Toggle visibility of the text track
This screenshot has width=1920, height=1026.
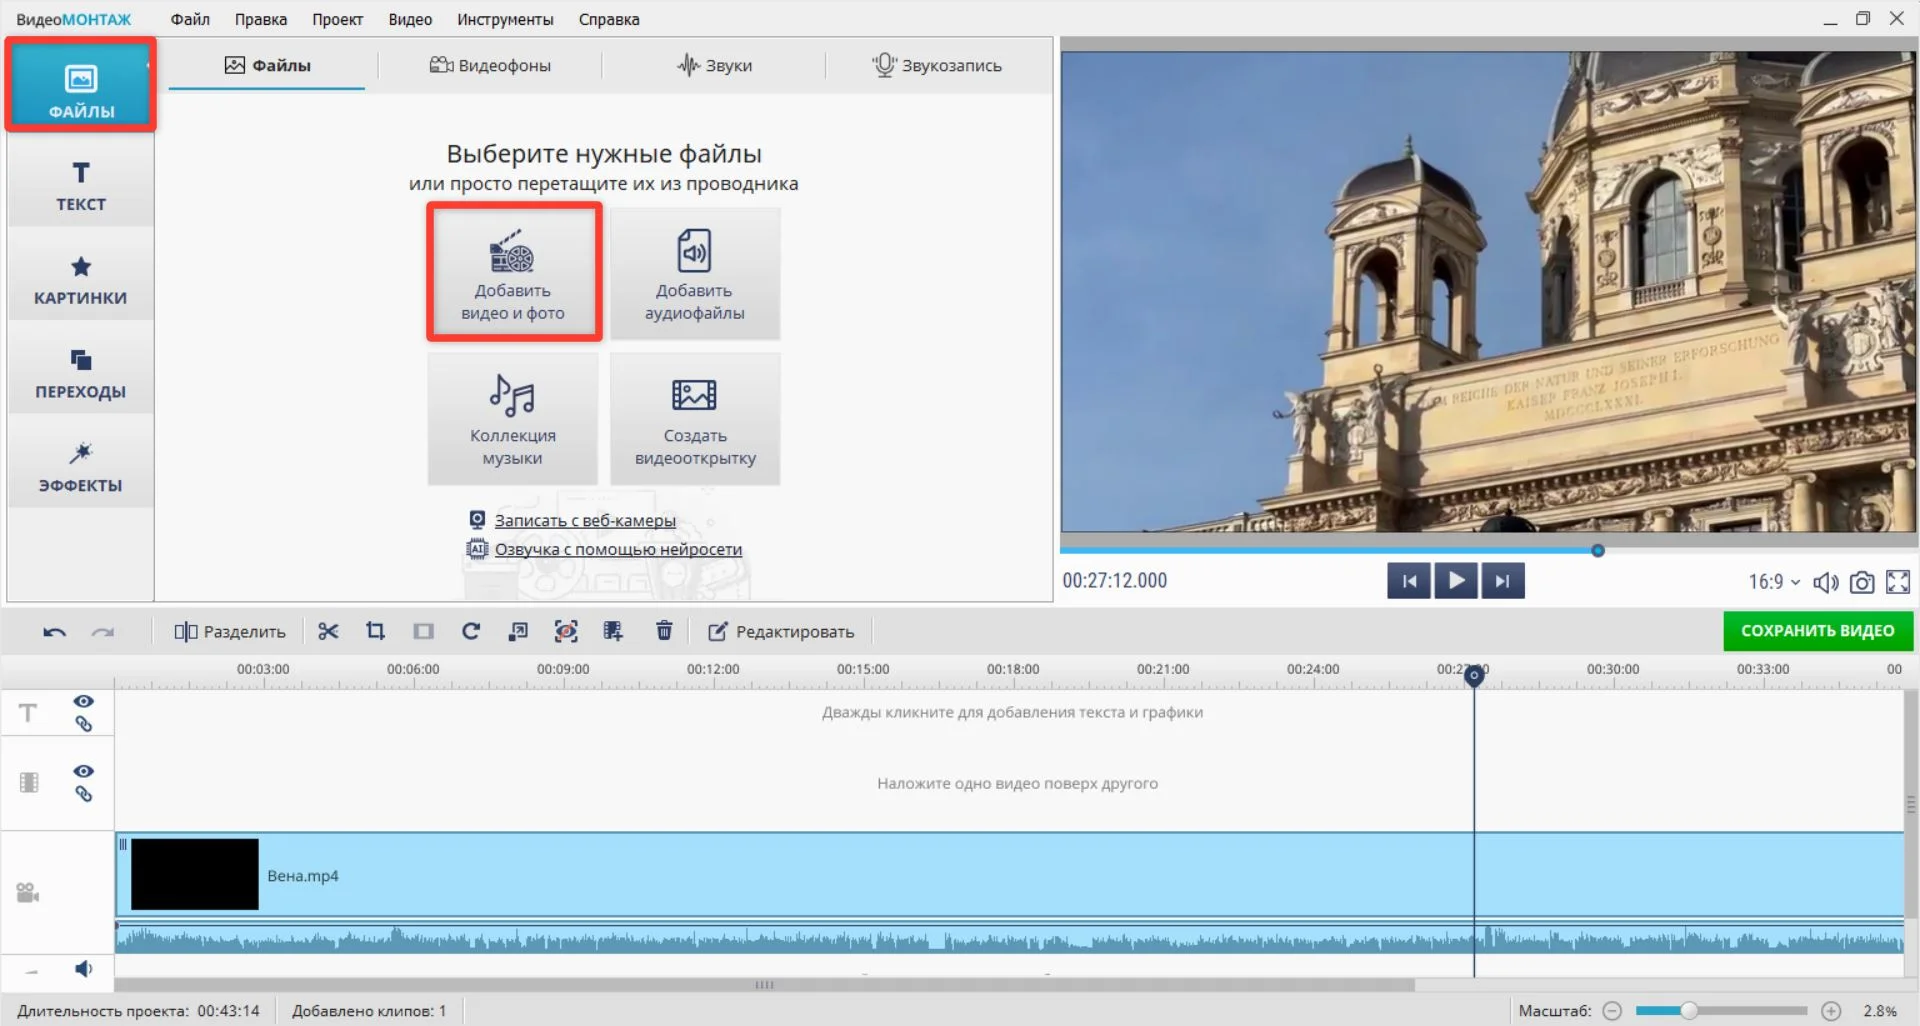(x=84, y=701)
